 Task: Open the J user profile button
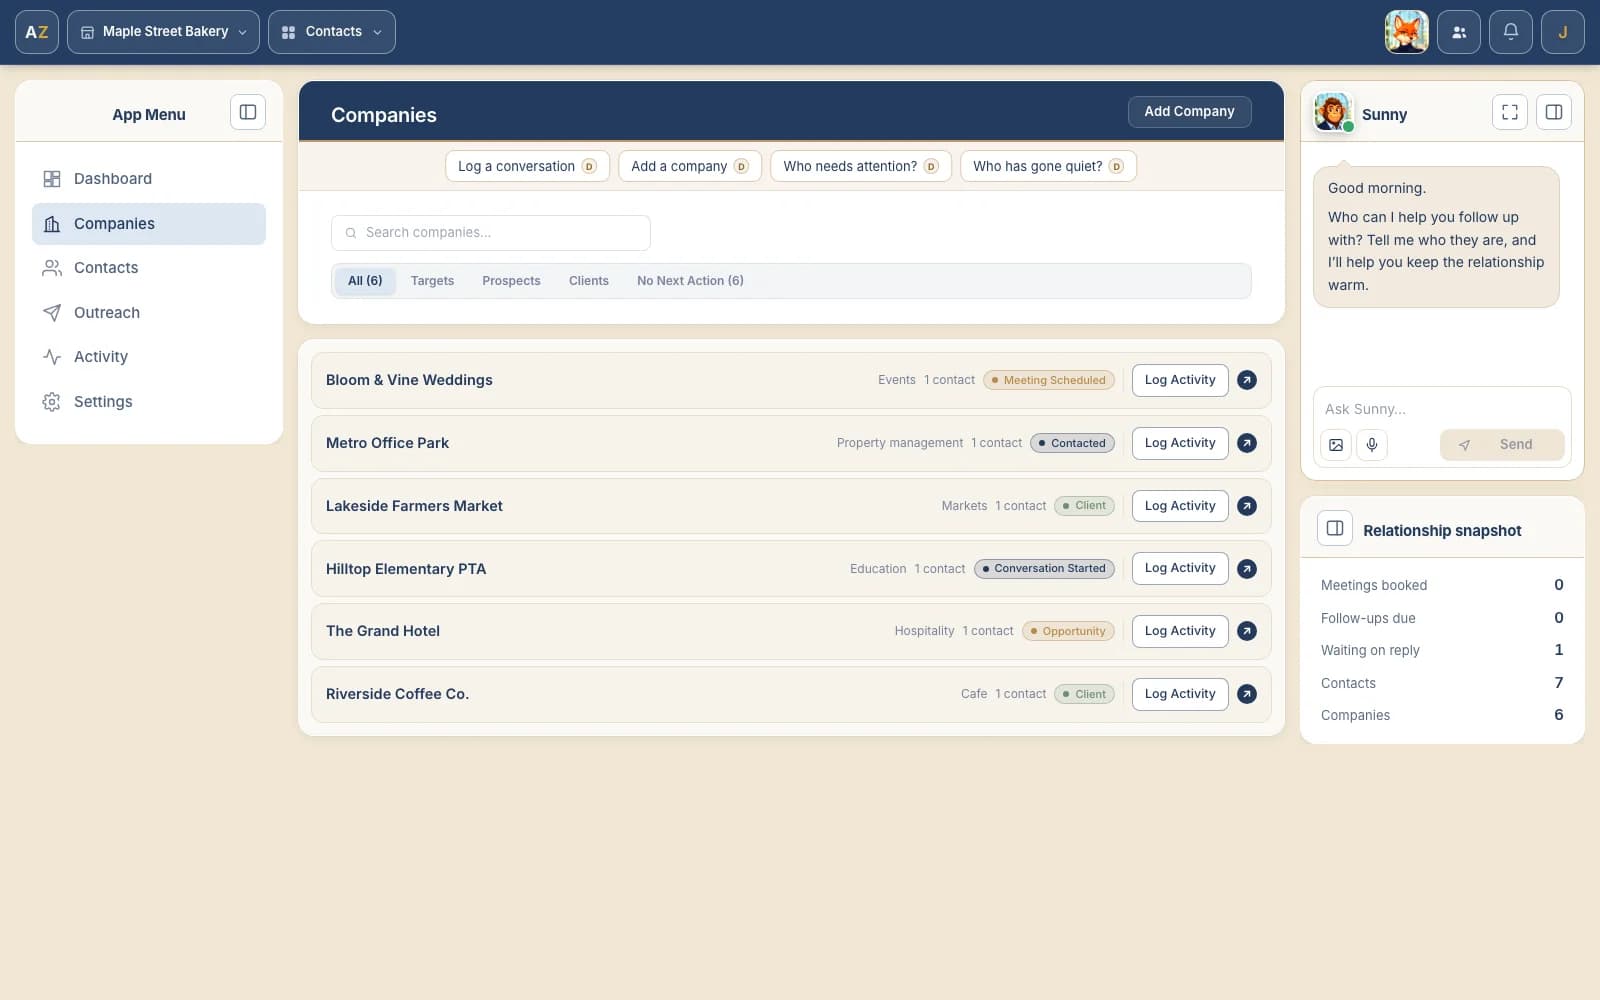(x=1563, y=32)
